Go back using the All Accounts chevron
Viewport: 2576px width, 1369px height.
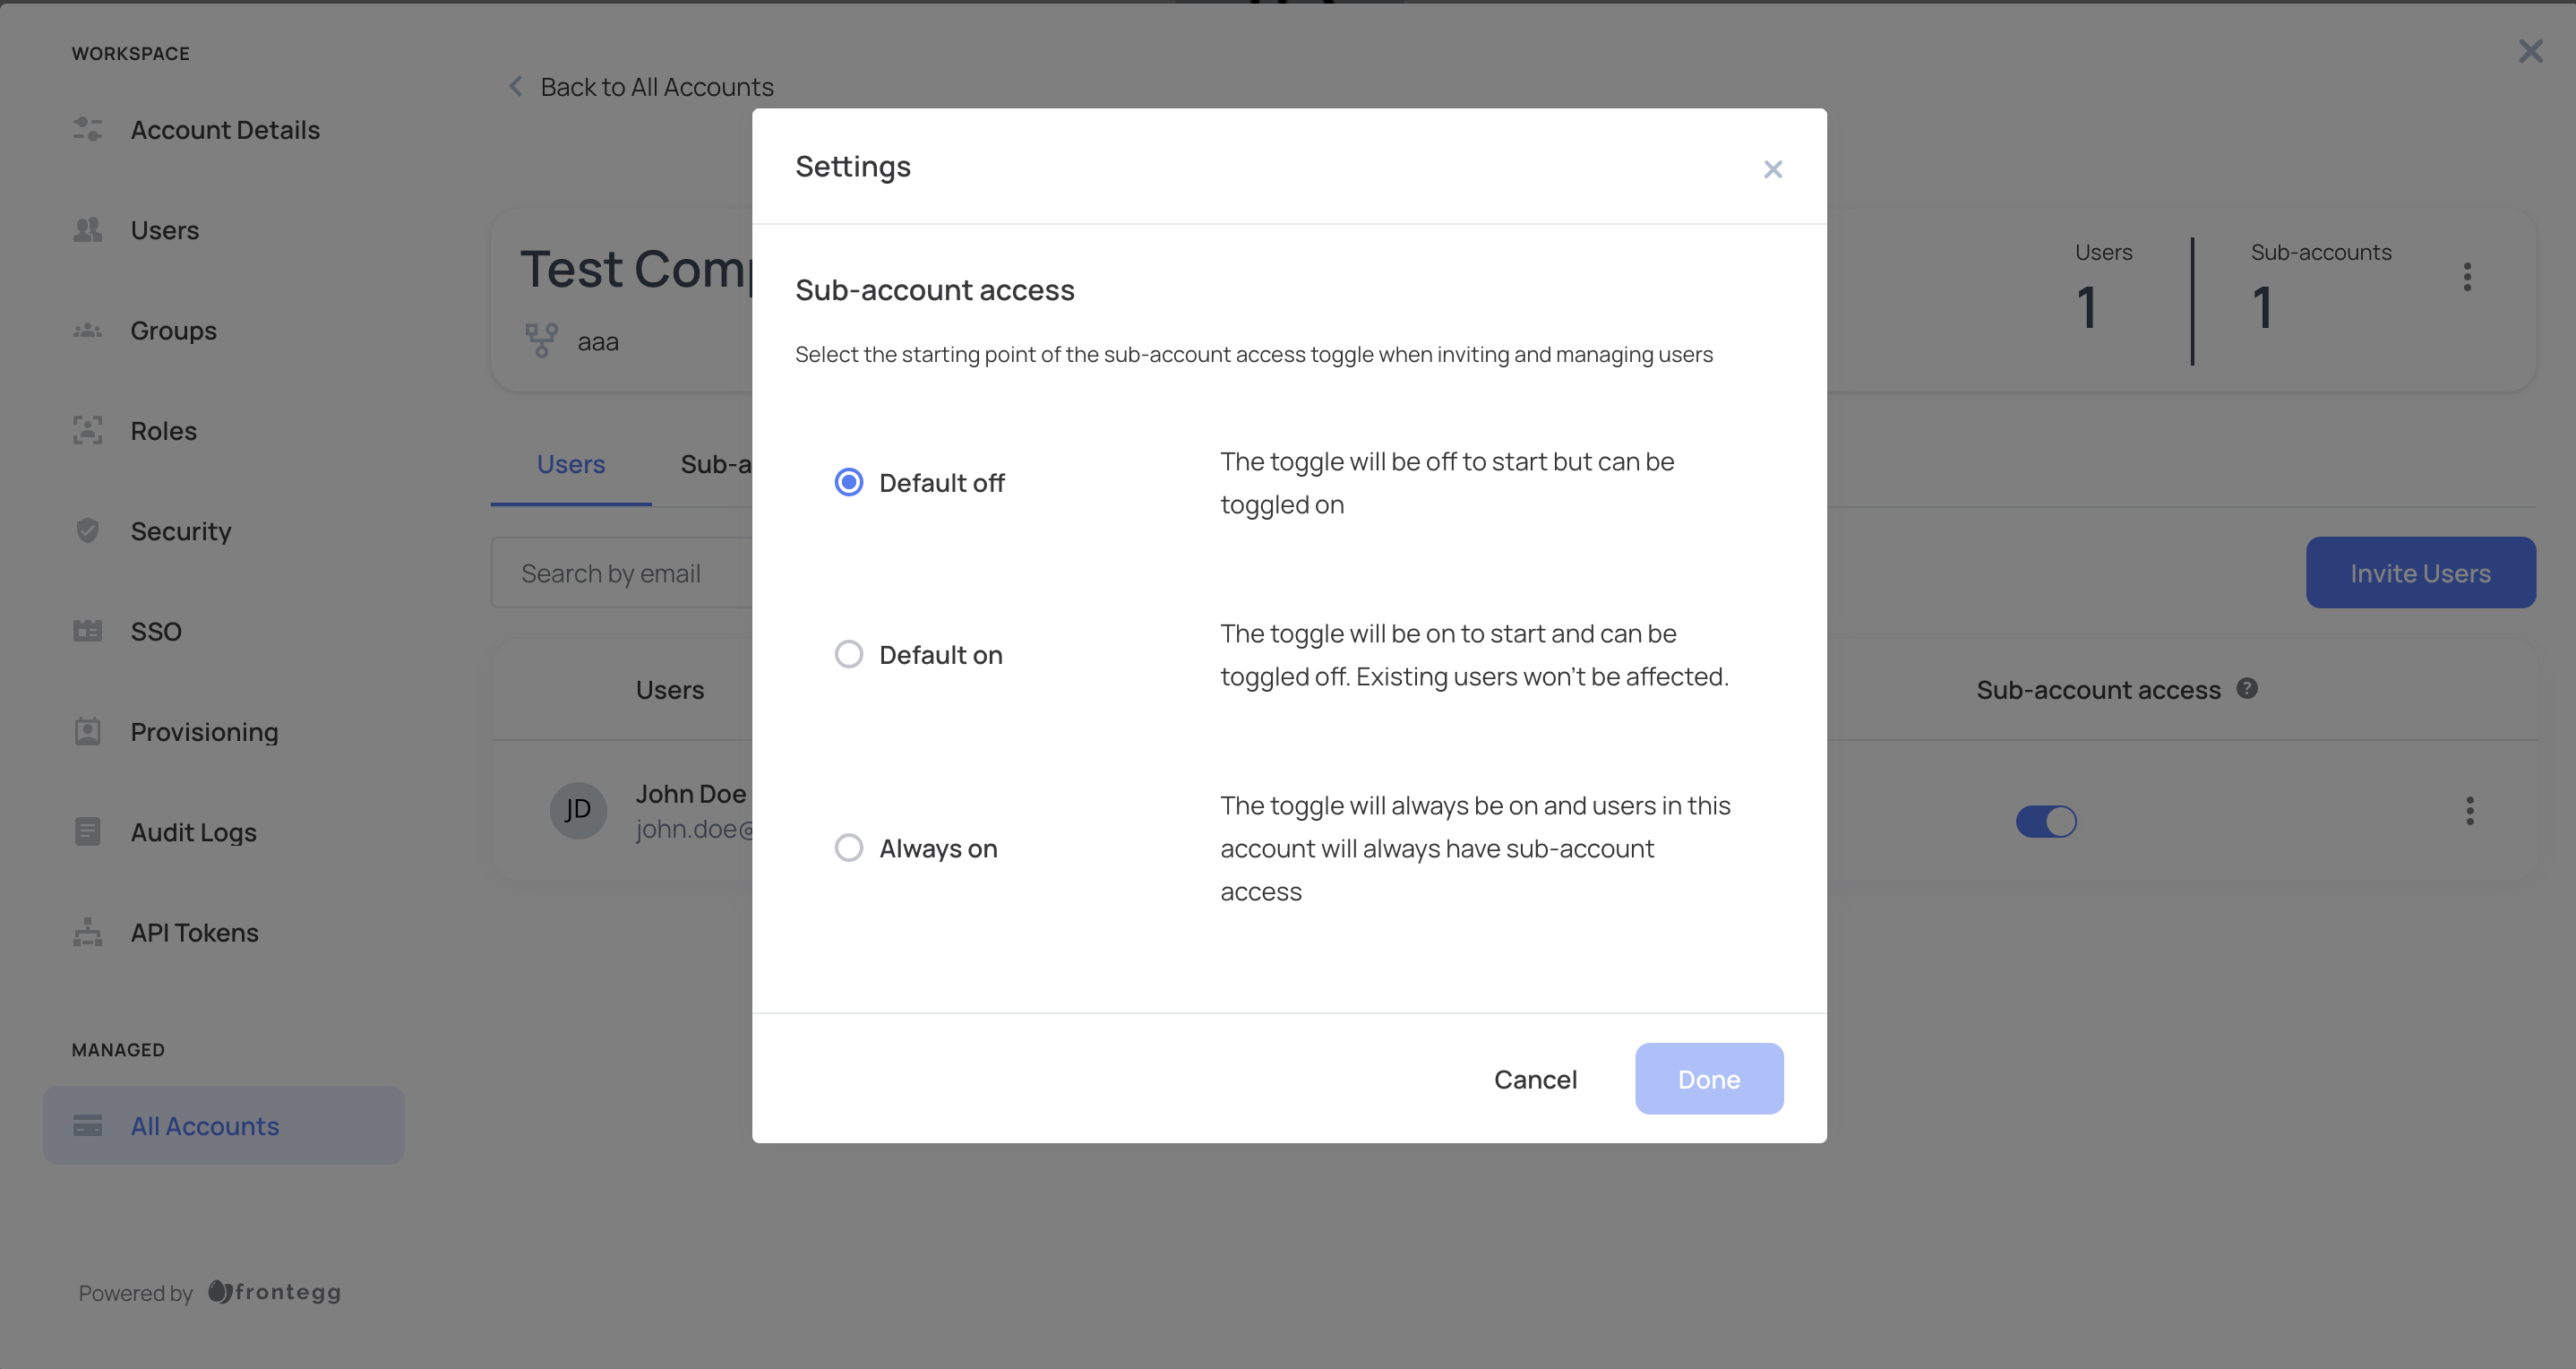click(x=515, y=87)
